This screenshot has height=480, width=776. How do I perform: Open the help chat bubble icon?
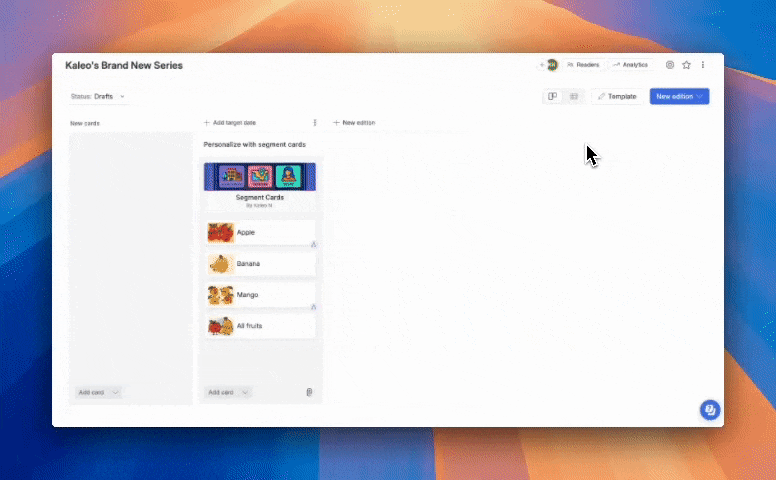709,410
